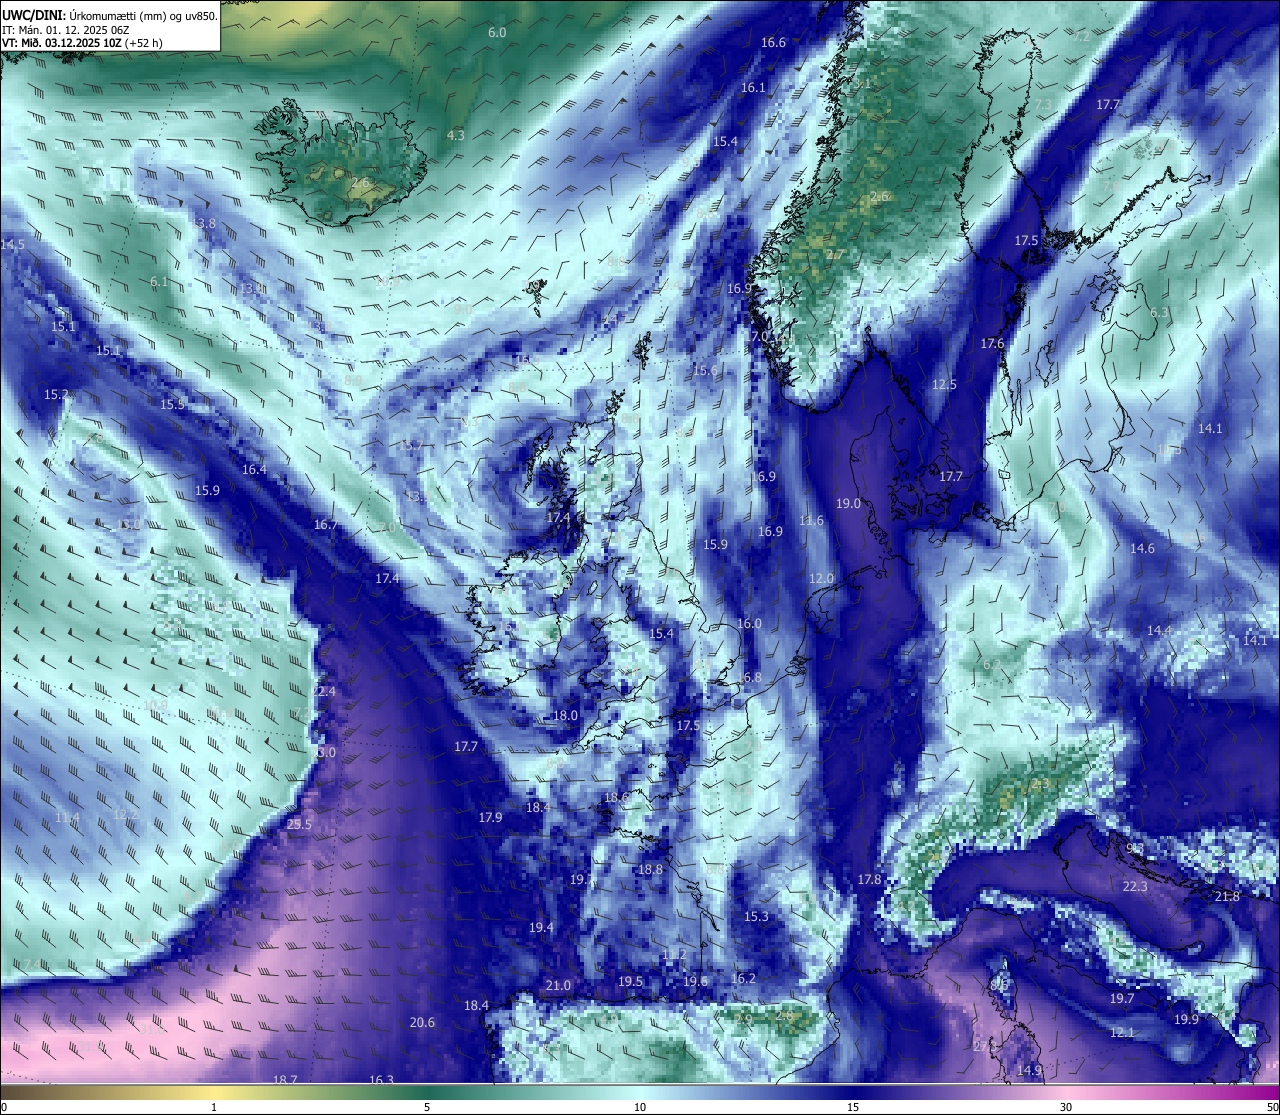Click the '18.6' value label
The image size is (1280, 1115).
[x=616, y=798]
